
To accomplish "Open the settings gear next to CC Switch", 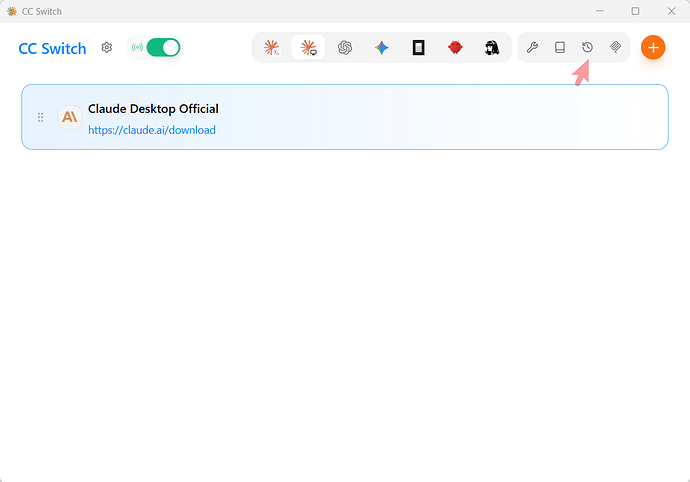I will [x=106, y=48].
